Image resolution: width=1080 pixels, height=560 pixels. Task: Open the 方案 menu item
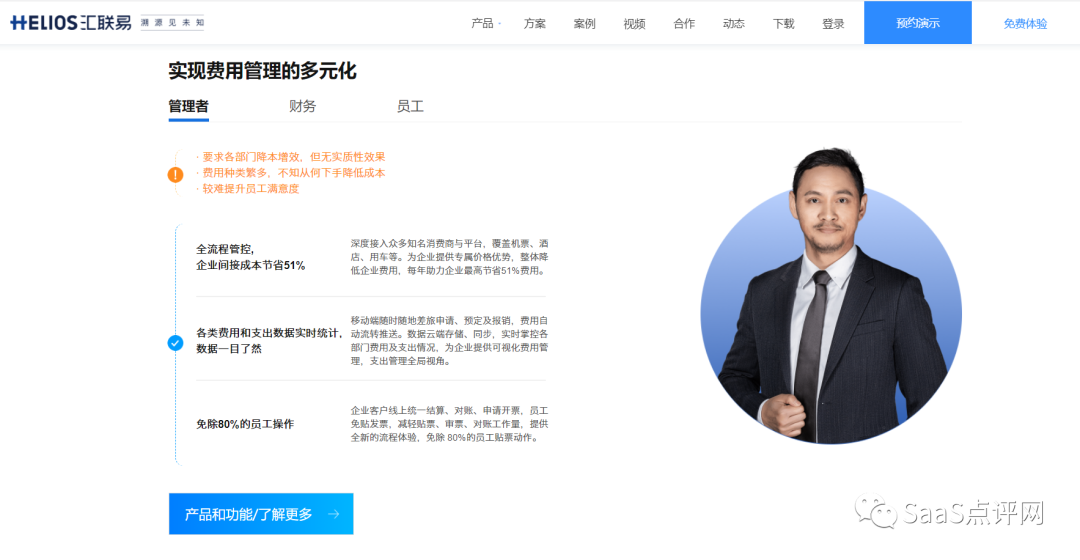point(534,23)
